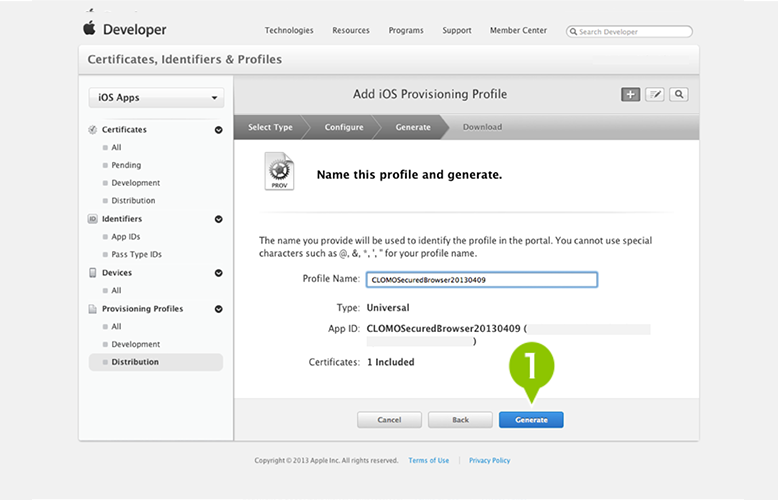Select the Configure step
778x500 pixels.
[344, 127]
